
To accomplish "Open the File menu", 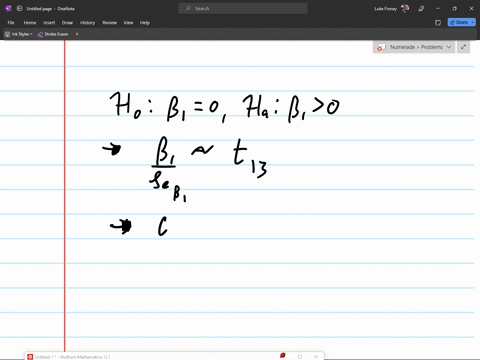I will point(11,23).
